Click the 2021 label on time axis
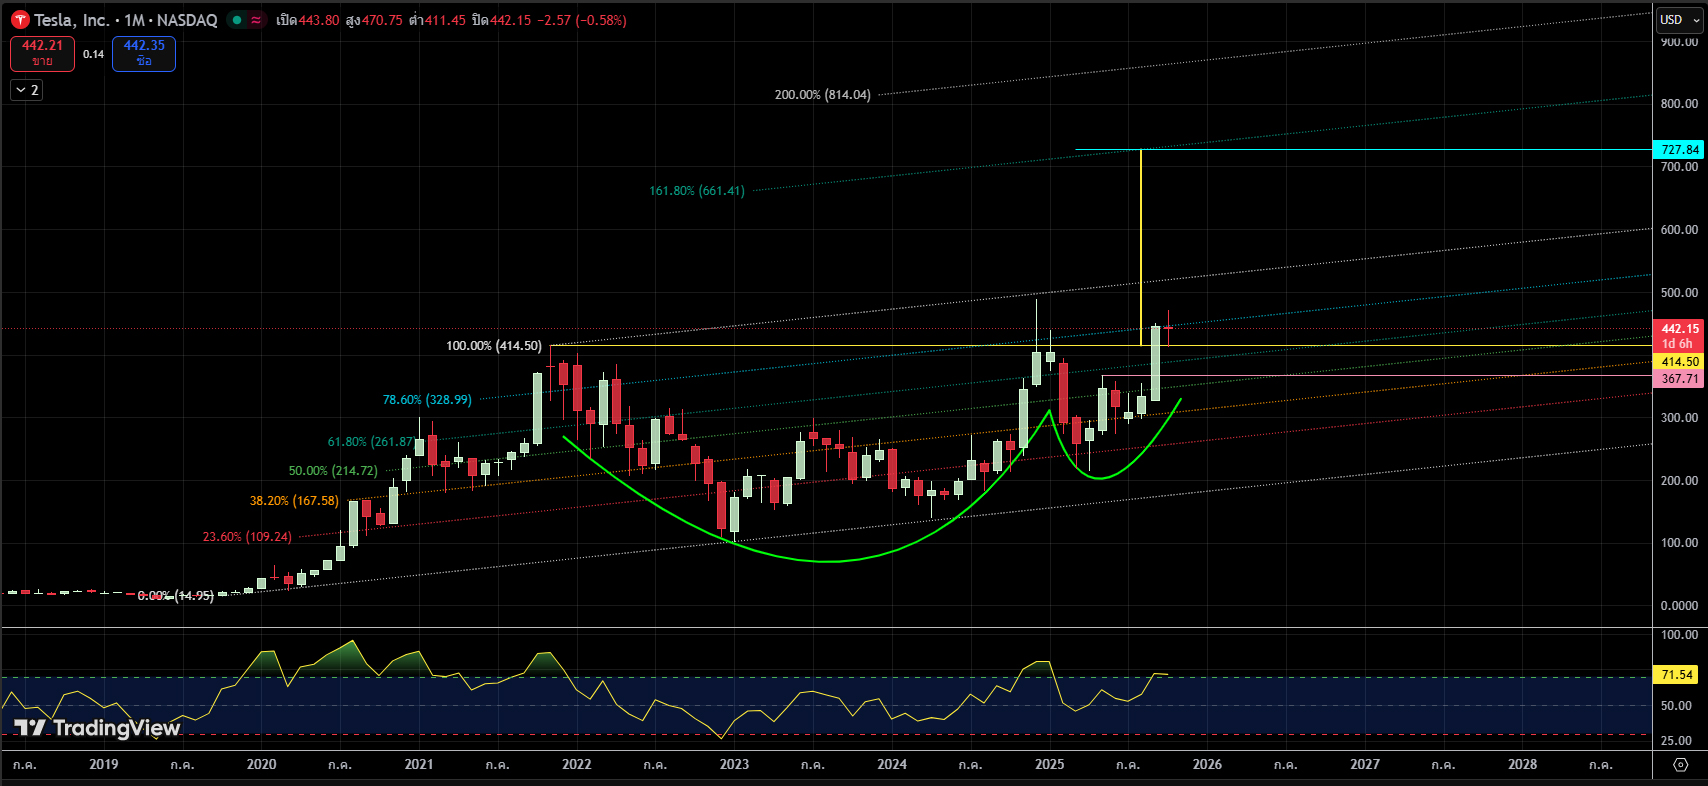 419,764
